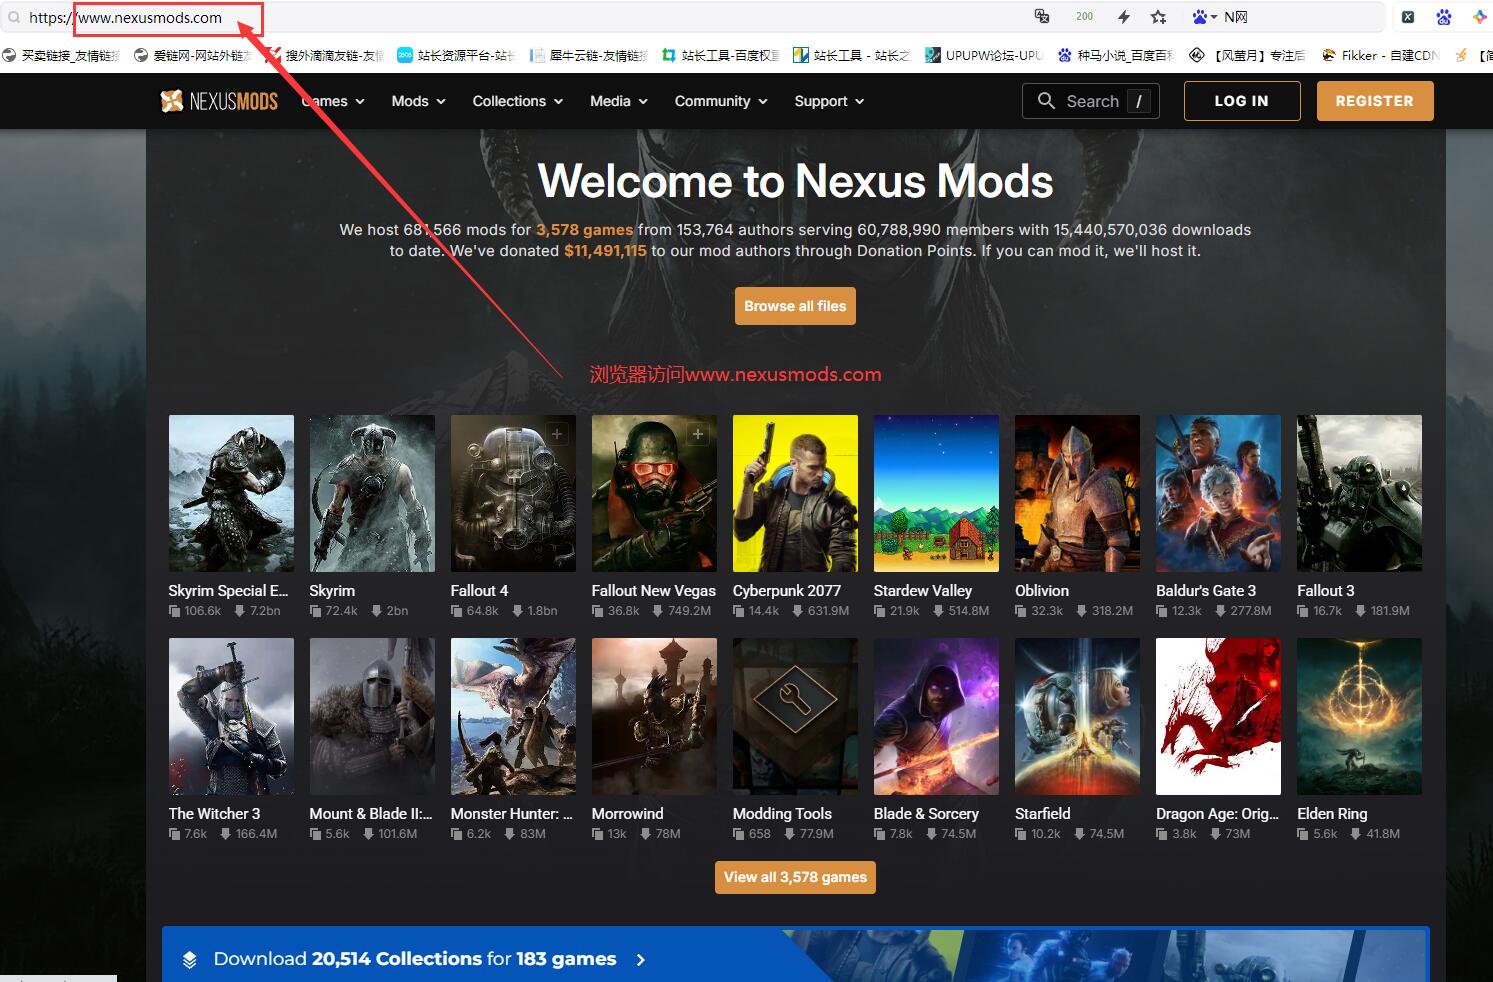
Task: Click the translate page icon in address bar
Action: (1042, 17)
